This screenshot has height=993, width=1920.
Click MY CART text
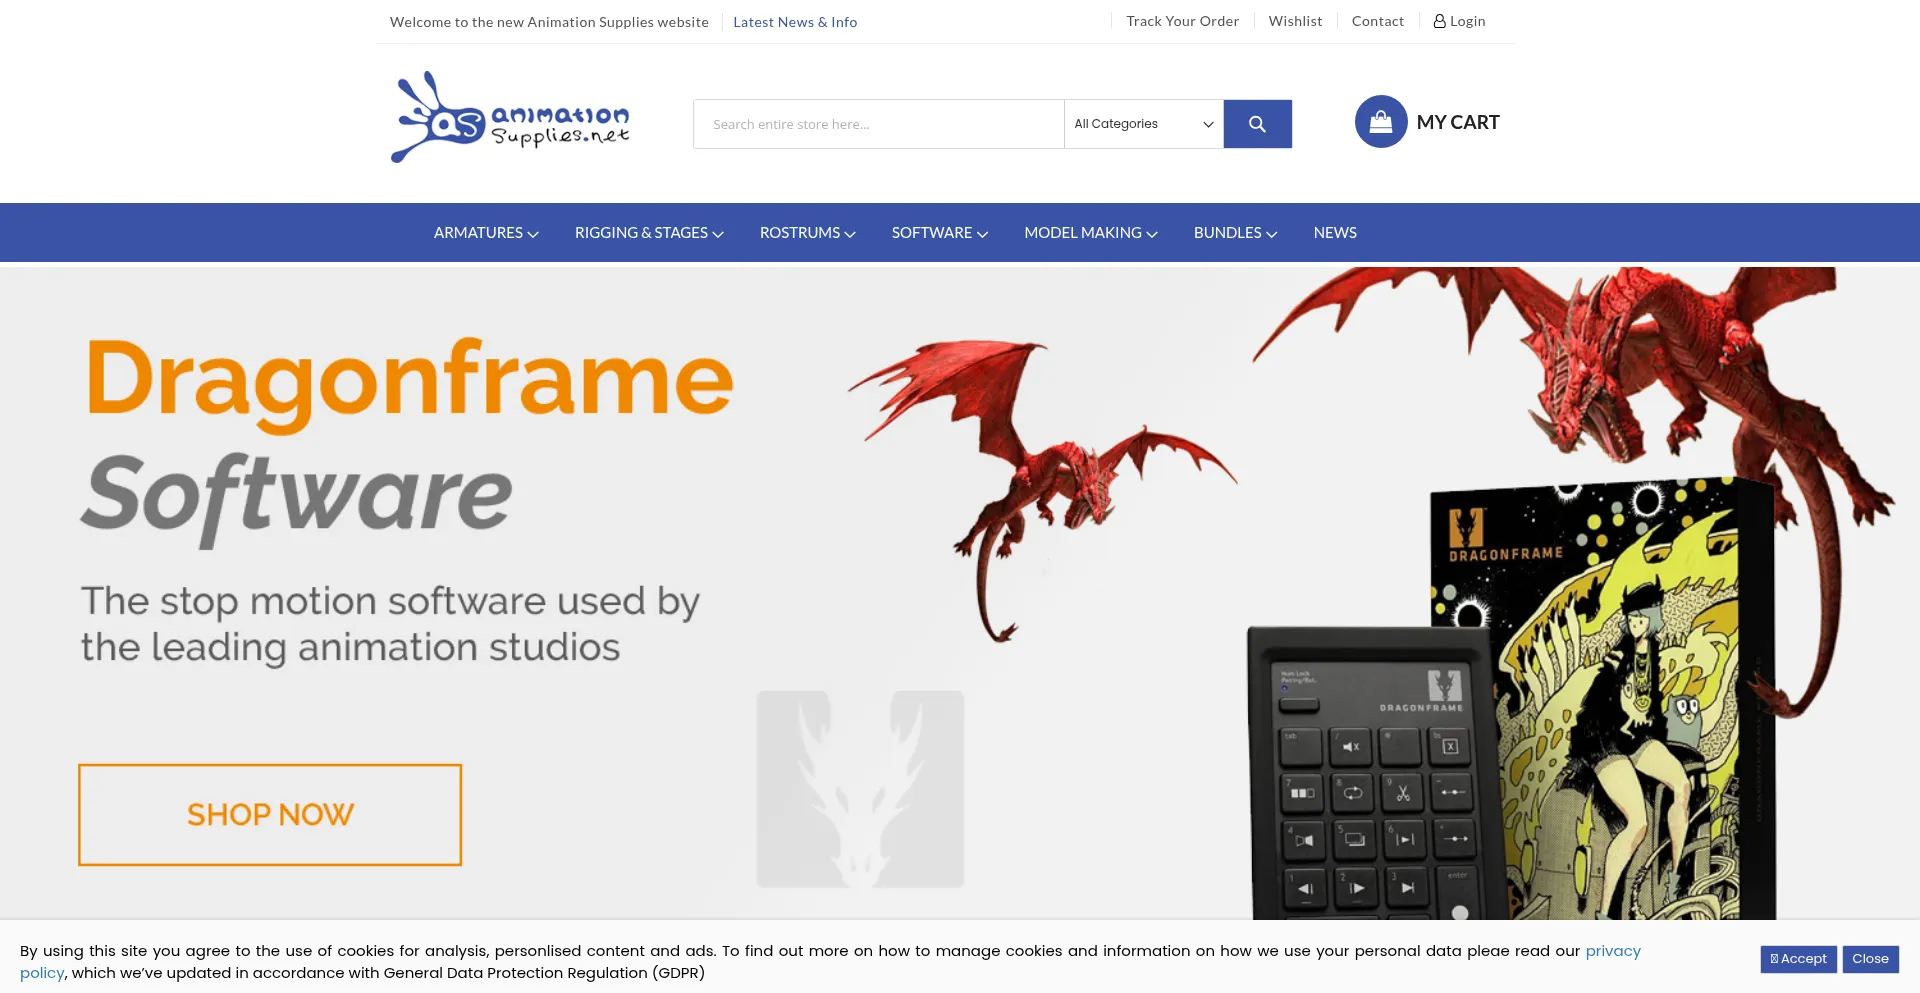[x=1458, y=122]
